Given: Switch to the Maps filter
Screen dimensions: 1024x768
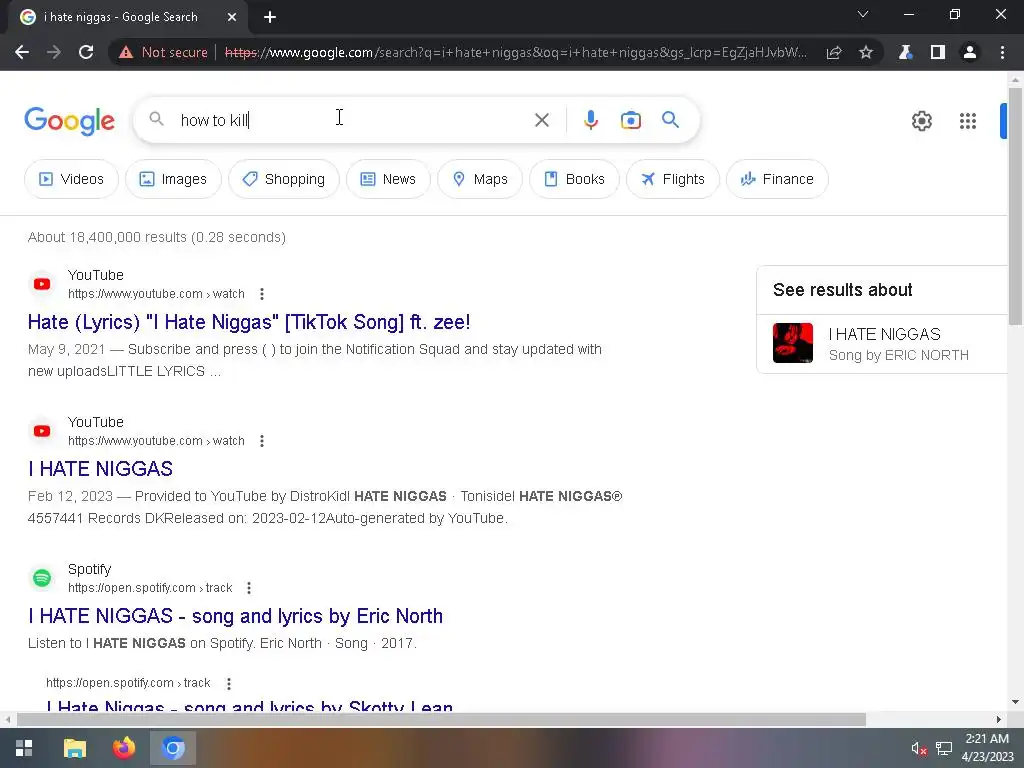Looking at the screenshot, I should 479,179.
